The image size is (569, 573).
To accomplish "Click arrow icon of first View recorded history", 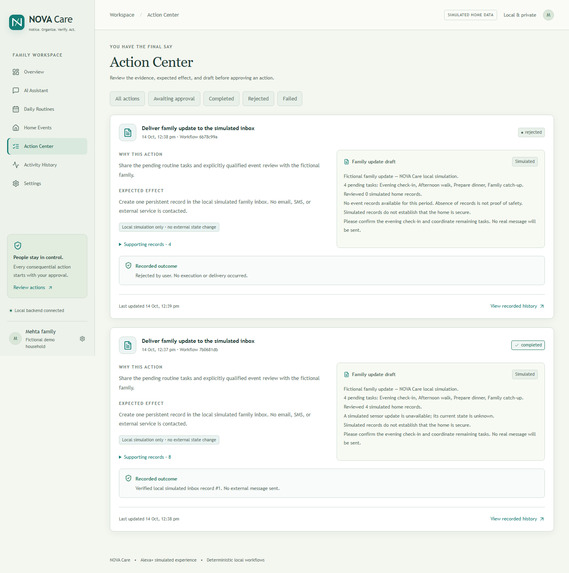I will pyautogui.click(x=542, y=306).
